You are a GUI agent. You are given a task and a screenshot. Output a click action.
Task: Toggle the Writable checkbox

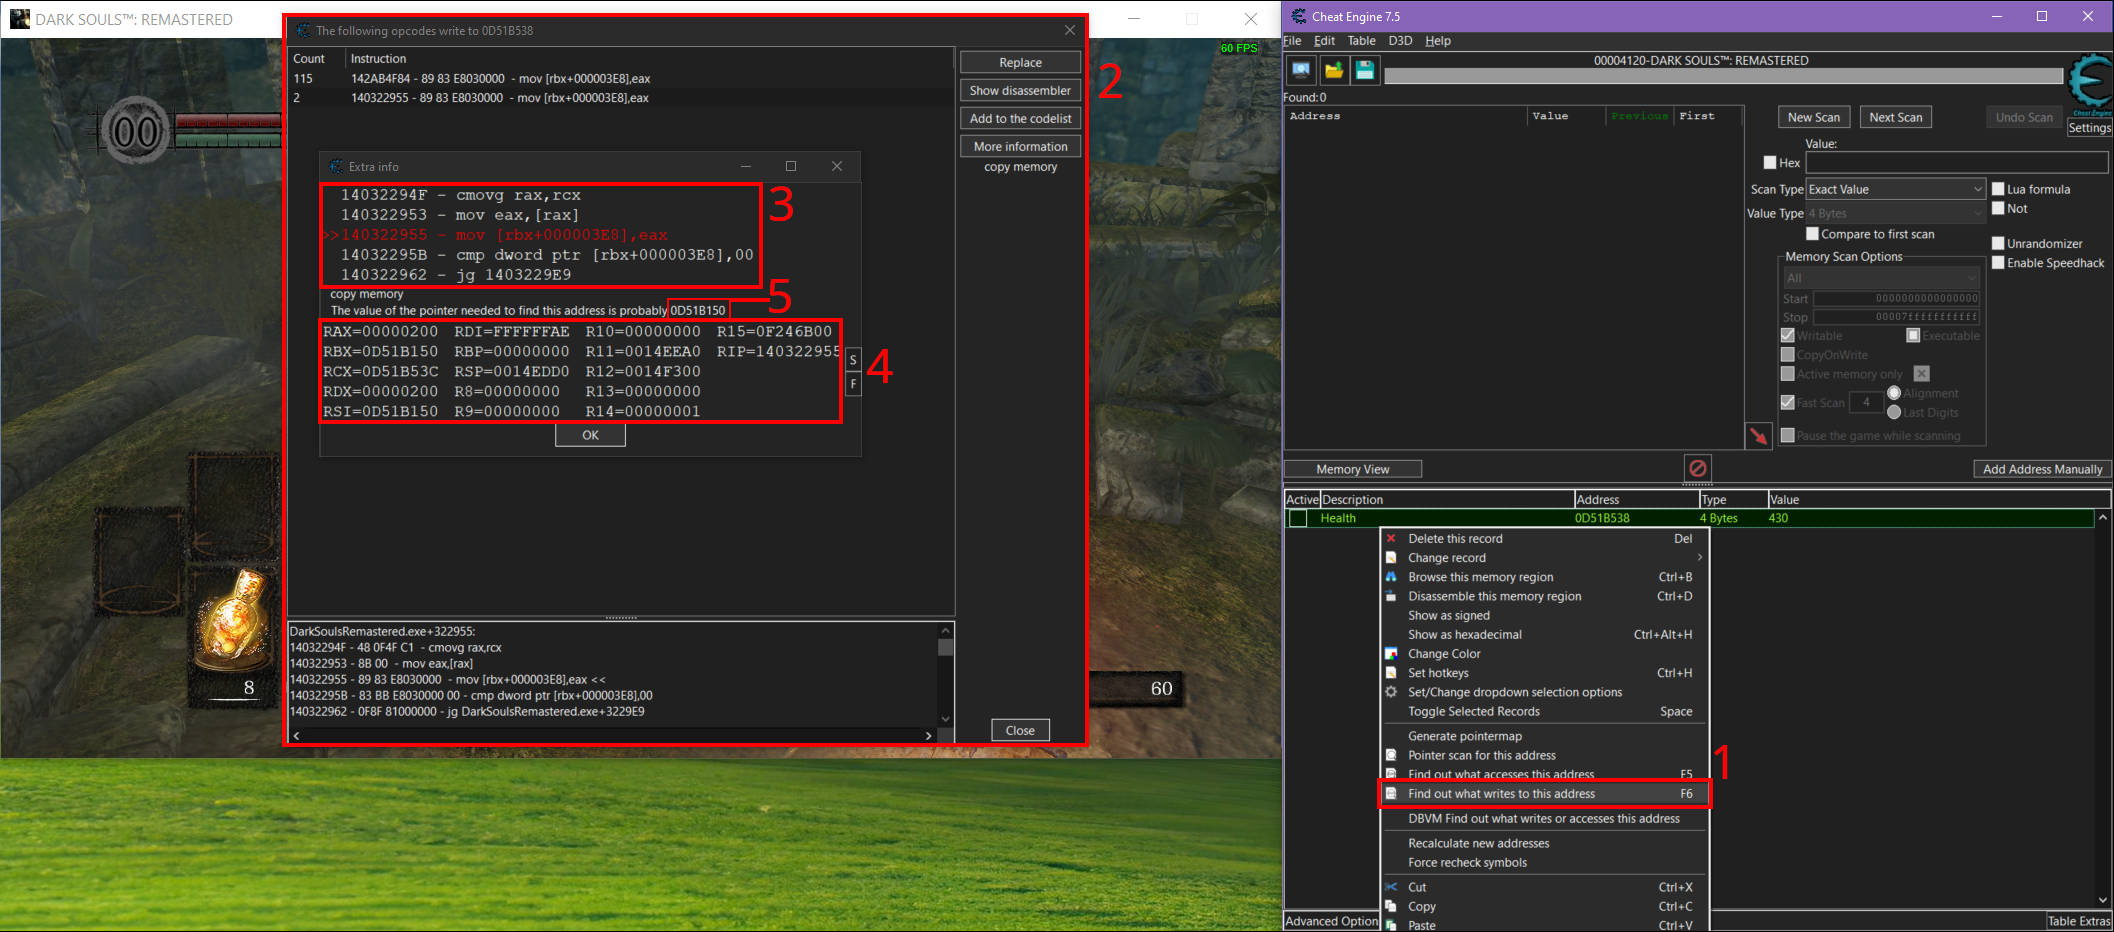[x=1788, y=335]
